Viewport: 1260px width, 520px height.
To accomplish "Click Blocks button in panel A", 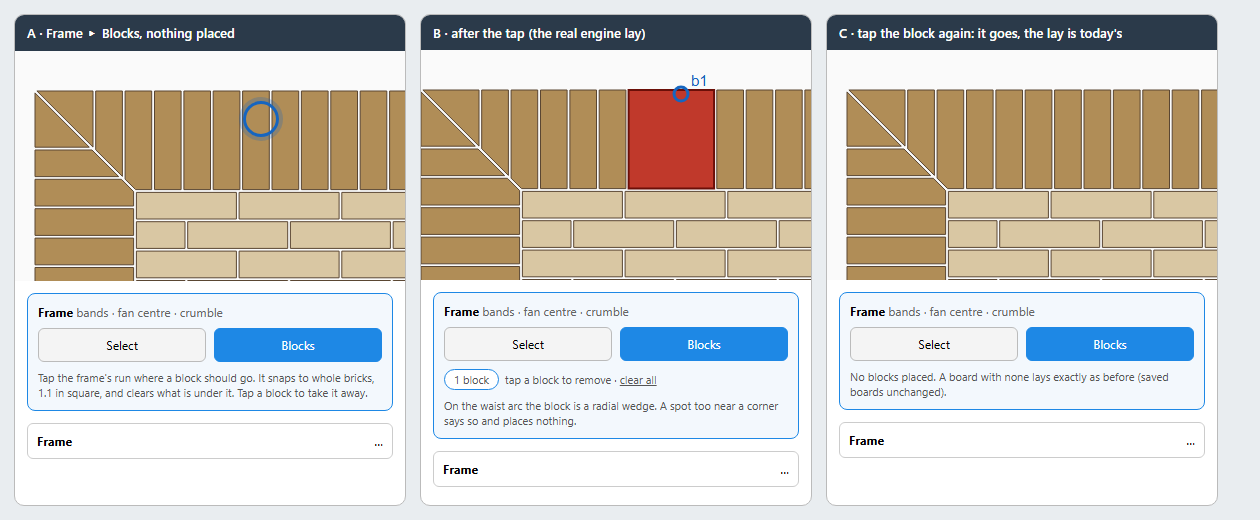I will click(298, 345).
